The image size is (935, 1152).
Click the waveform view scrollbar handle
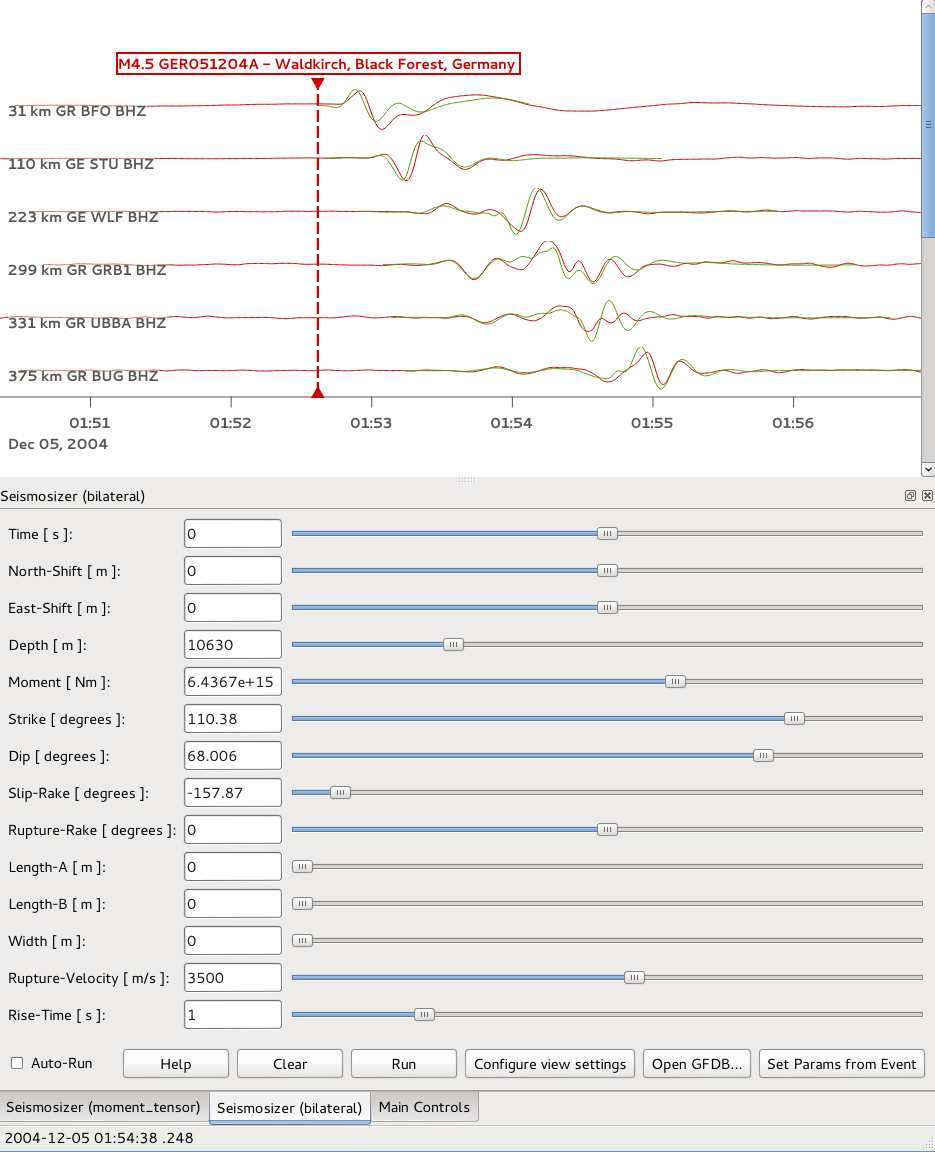(928, 125)
